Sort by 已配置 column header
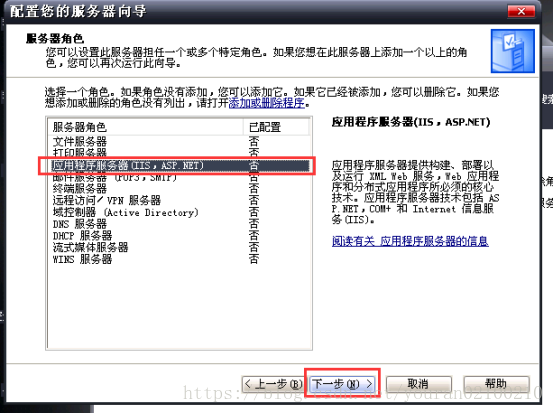The width and height of the screenshot is (554, 413). click(276, 127)
